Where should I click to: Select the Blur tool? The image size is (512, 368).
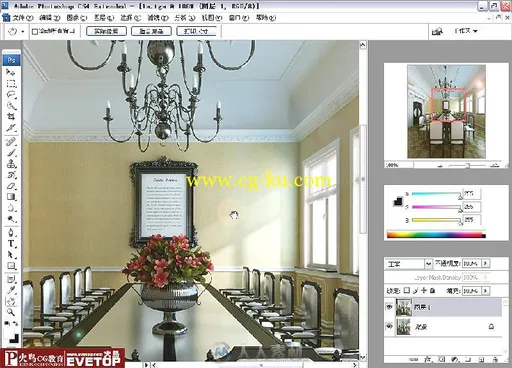(11, 208)
